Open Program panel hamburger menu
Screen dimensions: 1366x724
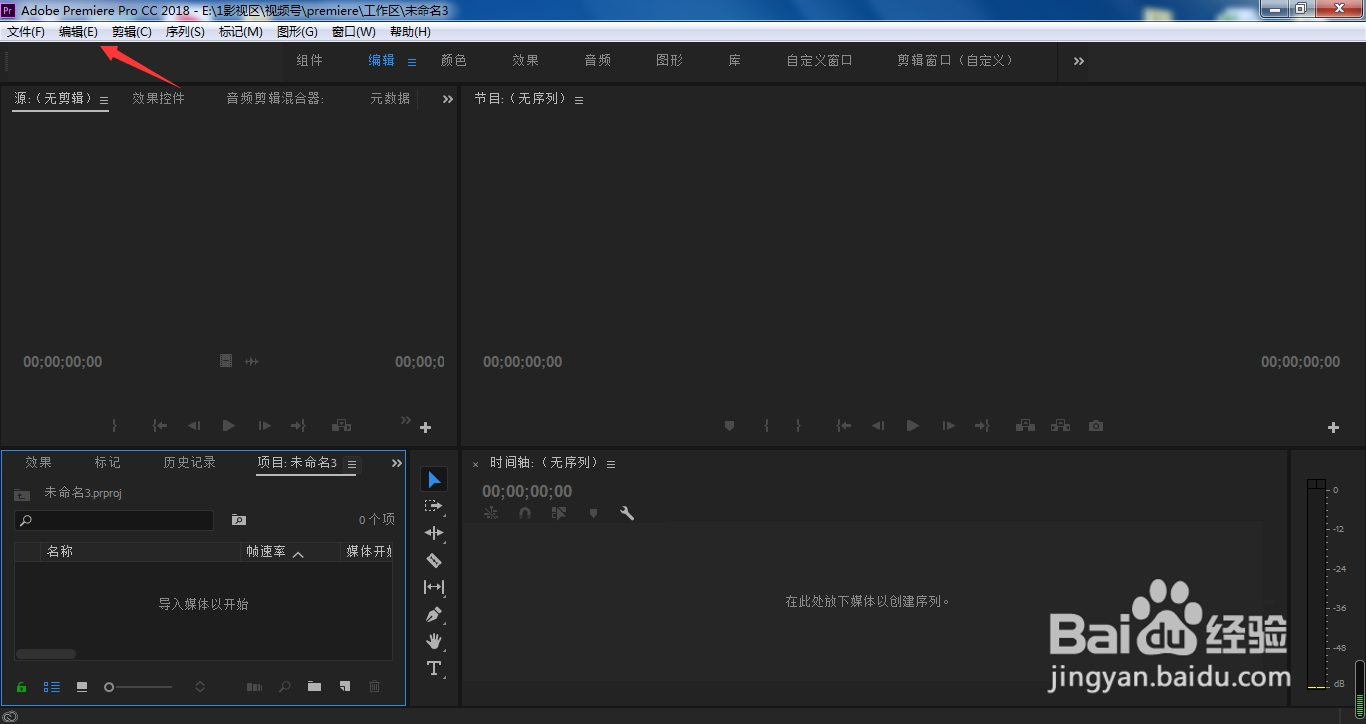579,100
